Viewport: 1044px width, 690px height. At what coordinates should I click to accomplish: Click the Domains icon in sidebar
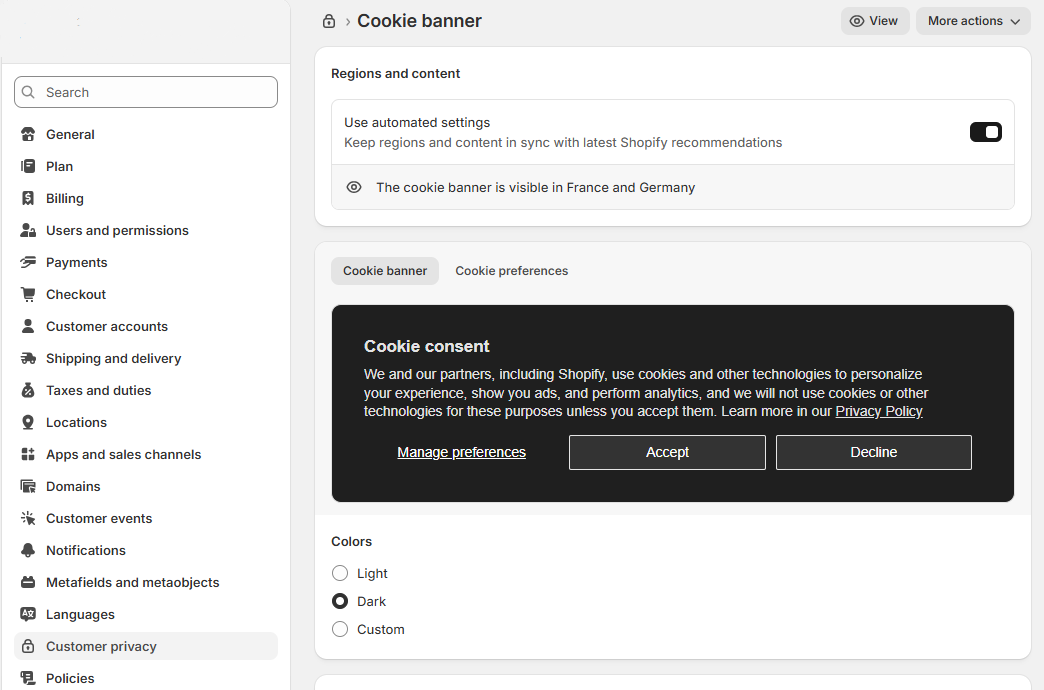click(28, 486)
